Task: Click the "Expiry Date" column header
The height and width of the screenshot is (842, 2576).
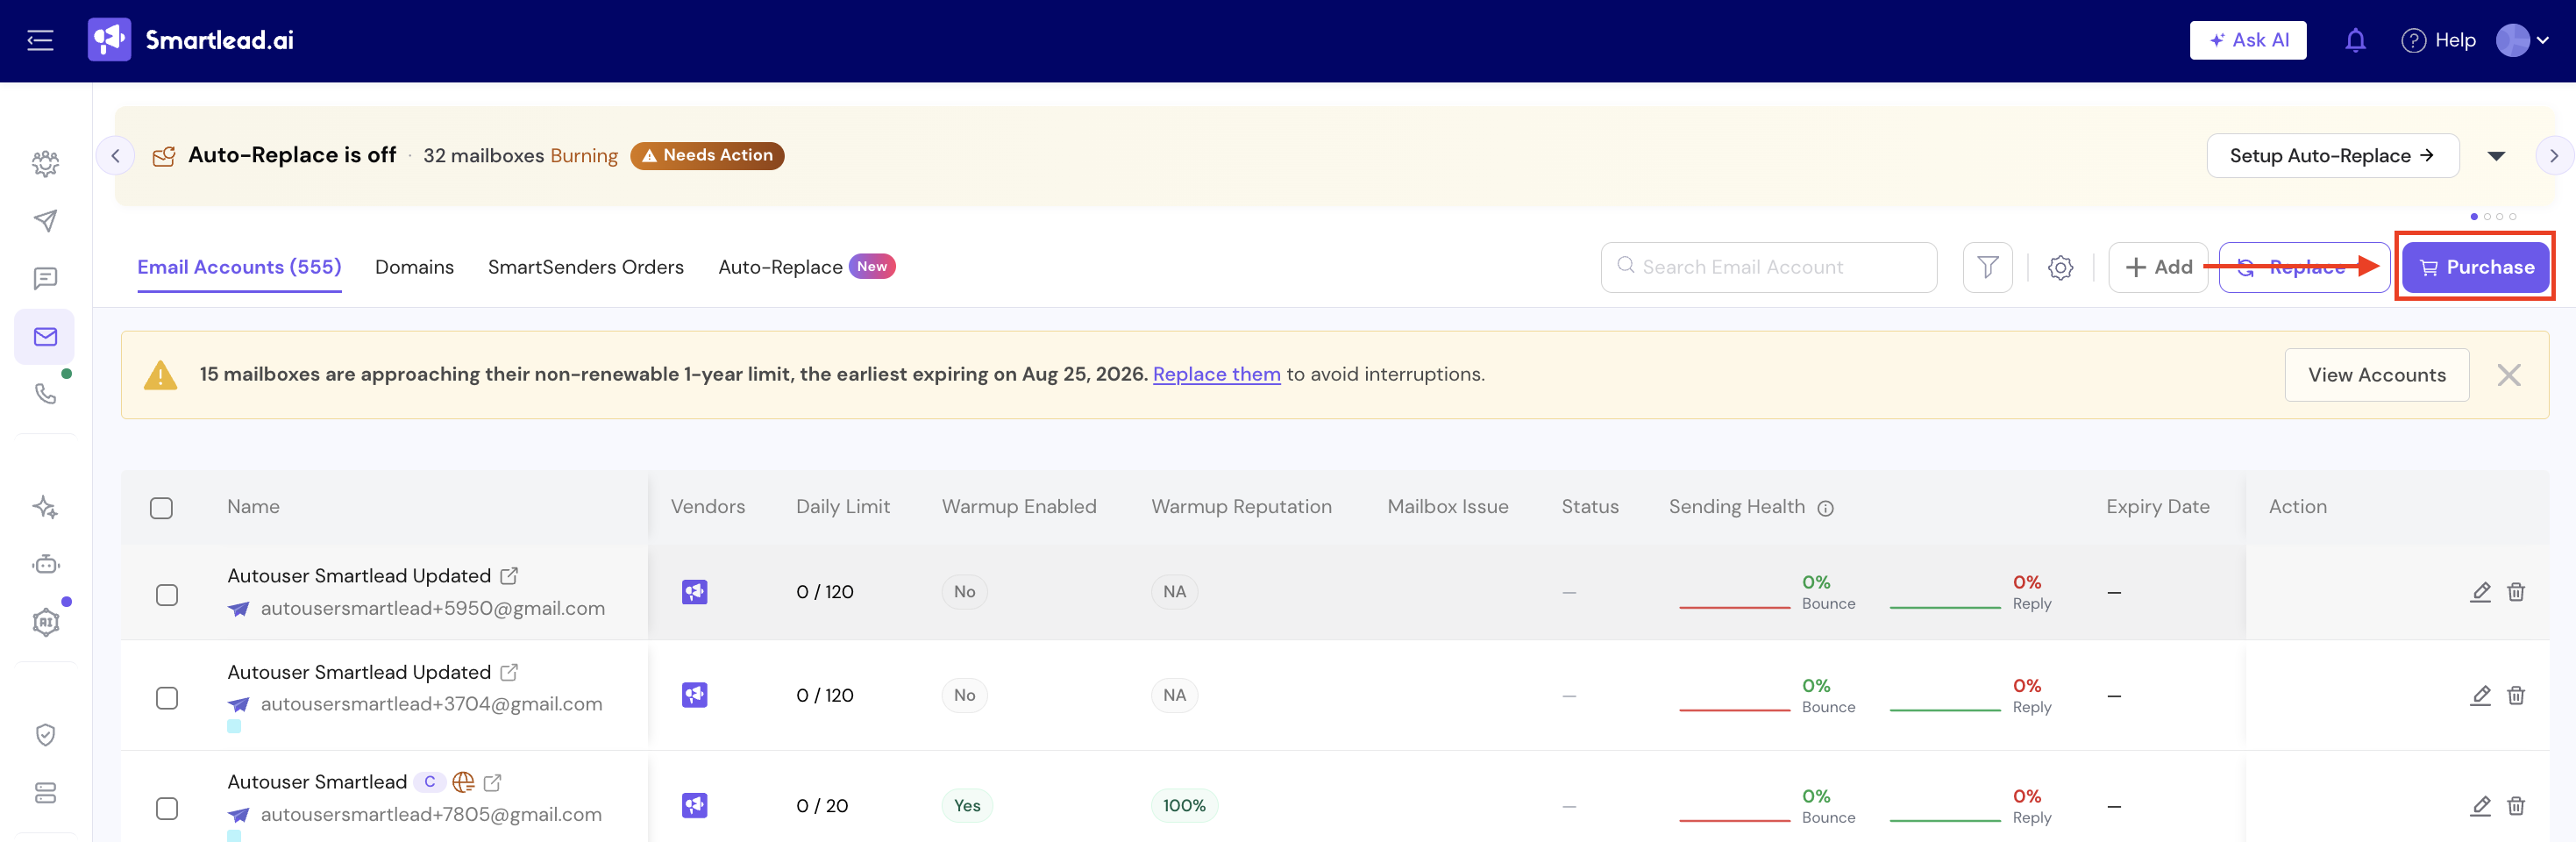Action: click(2157, 507)
